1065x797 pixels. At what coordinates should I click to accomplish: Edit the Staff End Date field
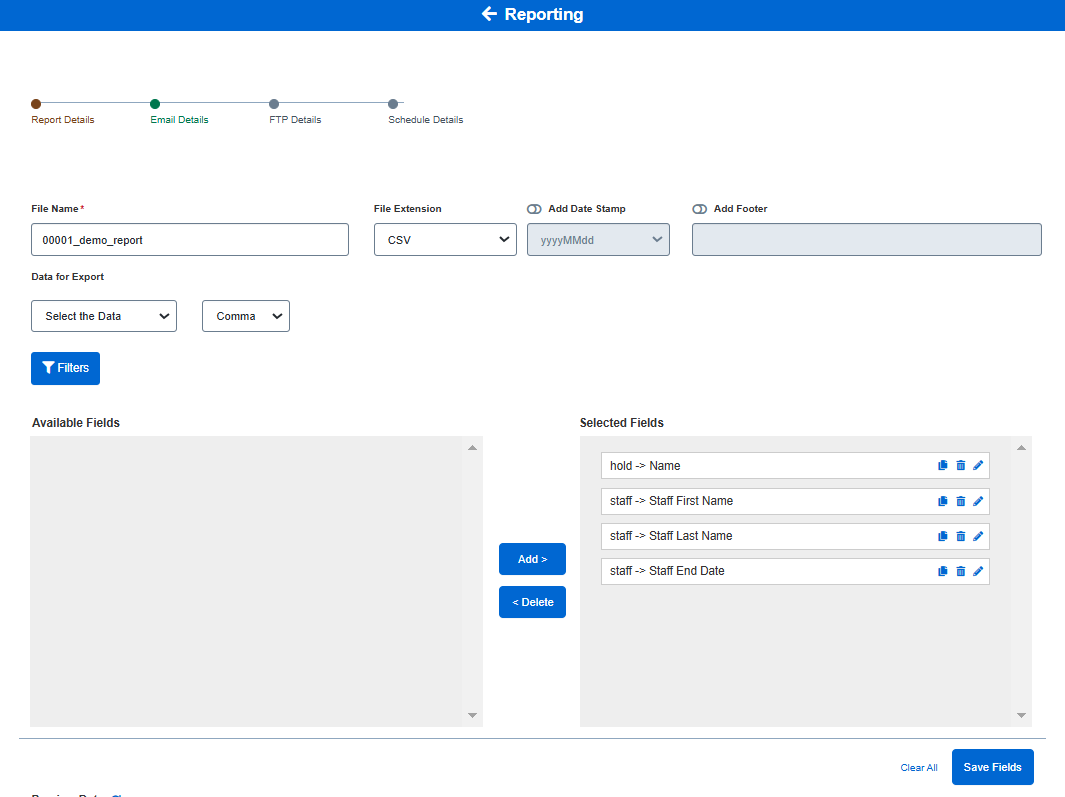pyautogui.click(x=978, y=571)
